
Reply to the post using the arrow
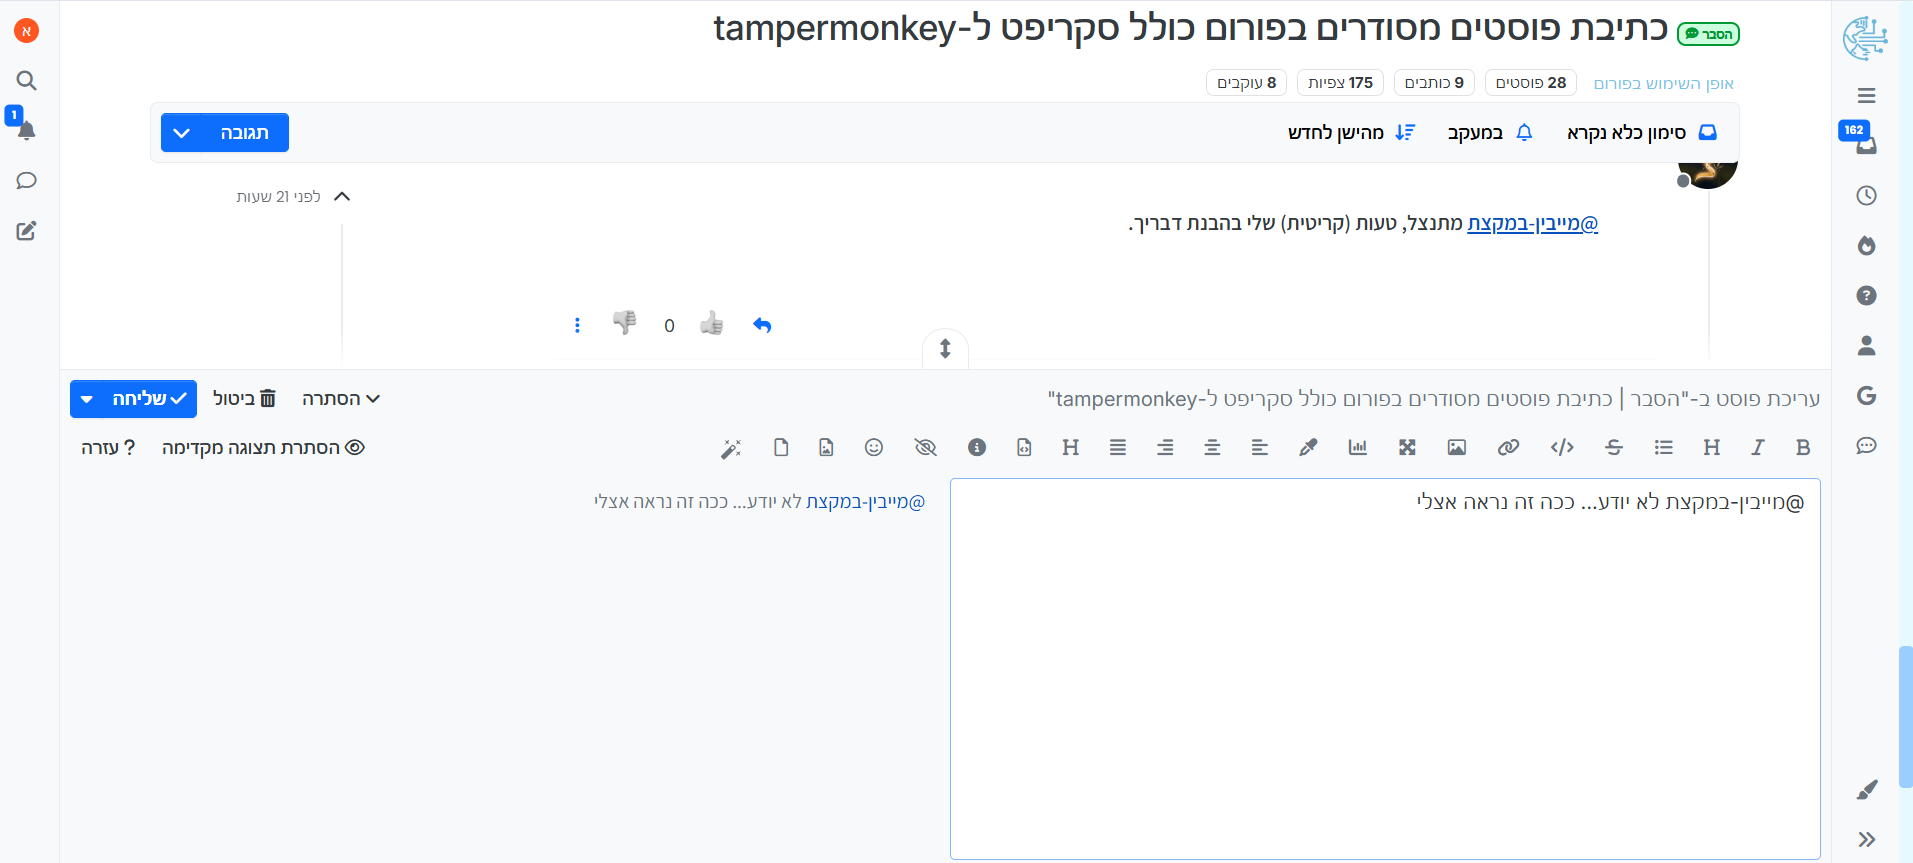coord(762,325)
